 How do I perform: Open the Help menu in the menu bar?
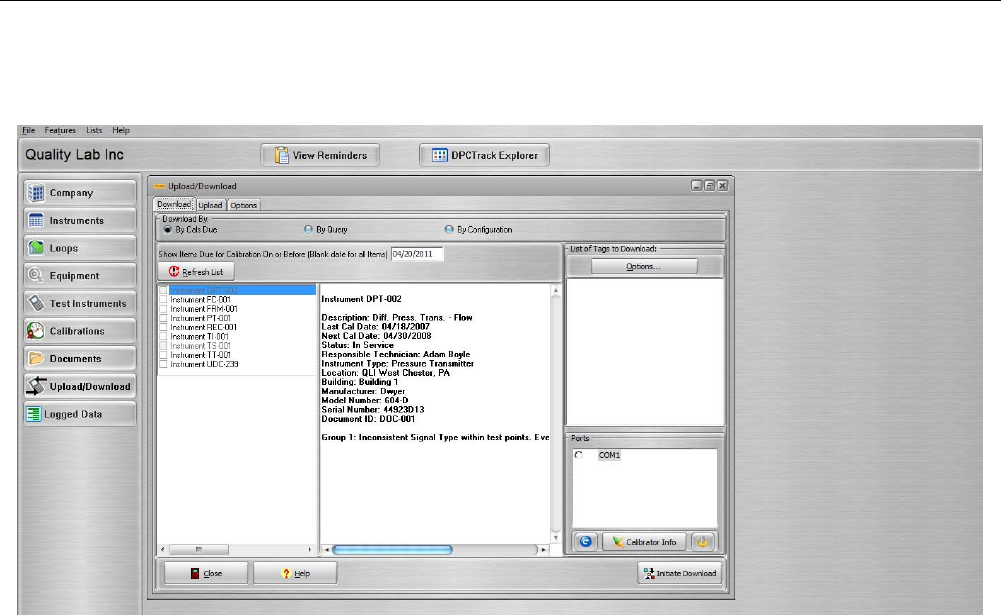click(121, 130)
